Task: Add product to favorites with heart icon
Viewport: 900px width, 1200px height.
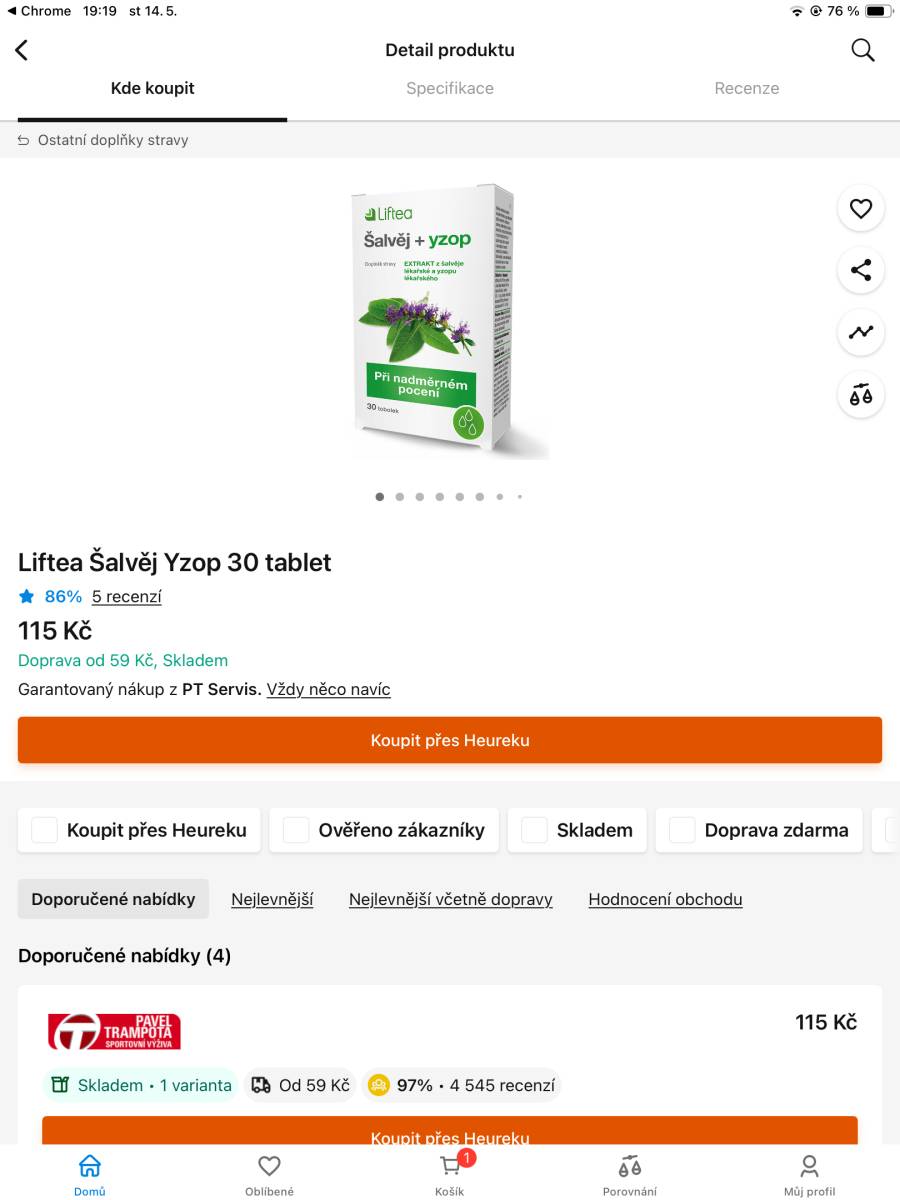Action: 861,209
